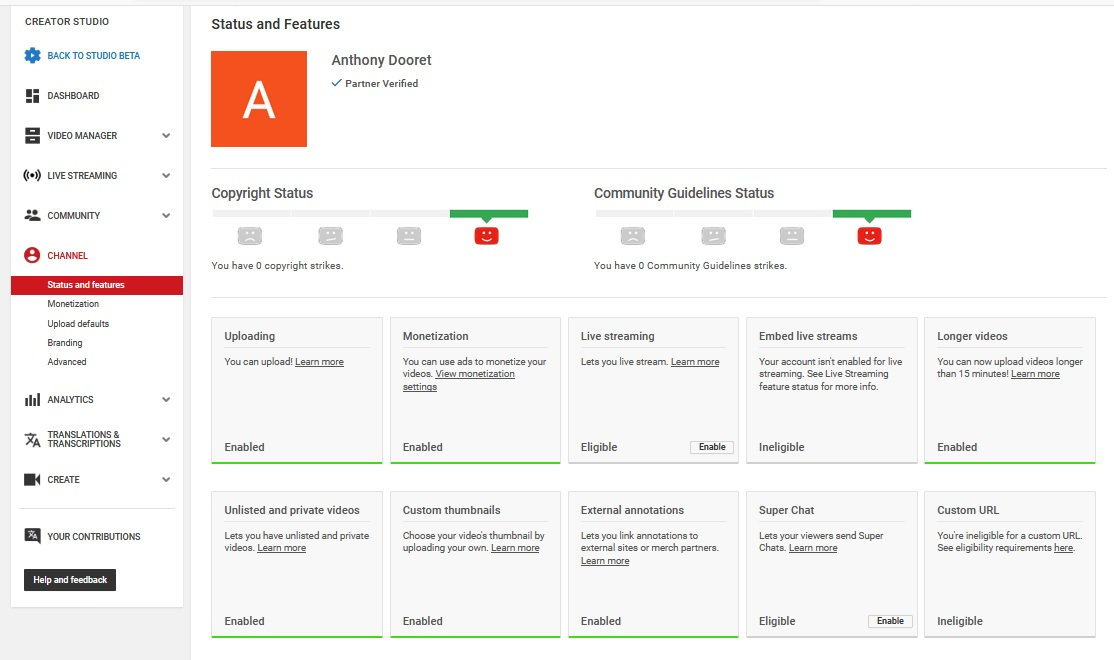The width and height of the screenshot is (1114, 660).
Task: Click the Status and Features page heading
Action: 276,24
